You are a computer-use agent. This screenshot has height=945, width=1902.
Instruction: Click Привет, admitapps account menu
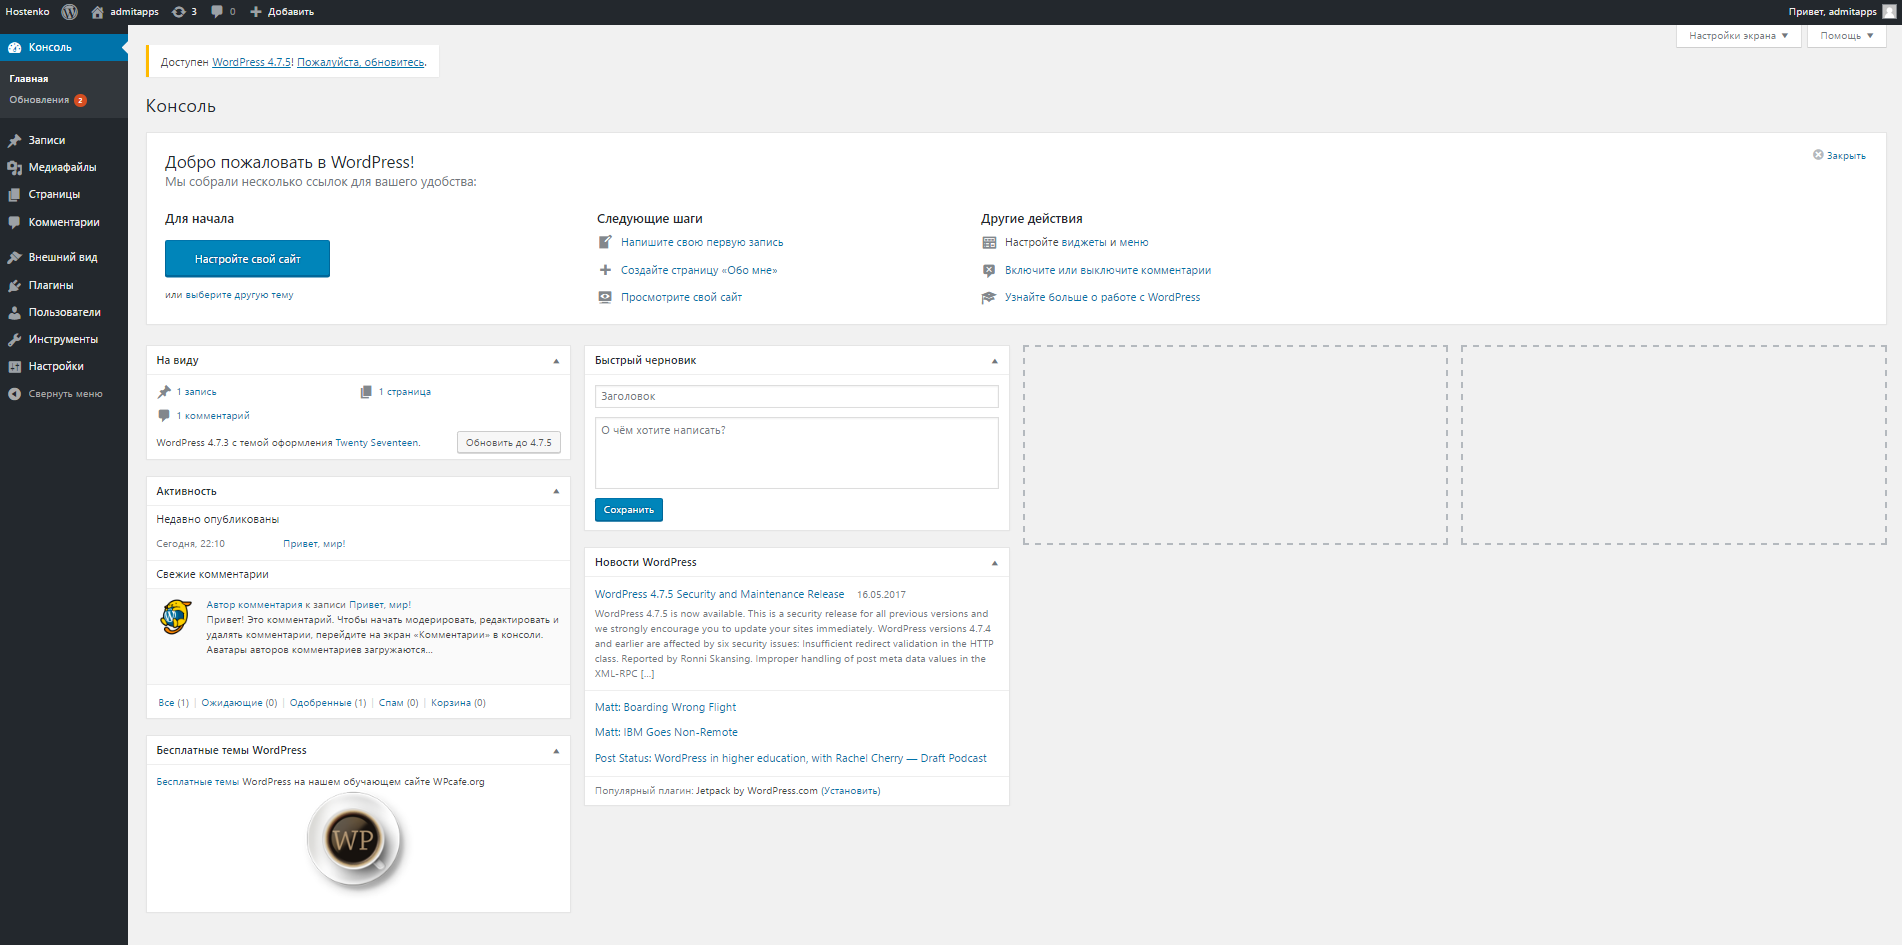tap(1842, 12)
